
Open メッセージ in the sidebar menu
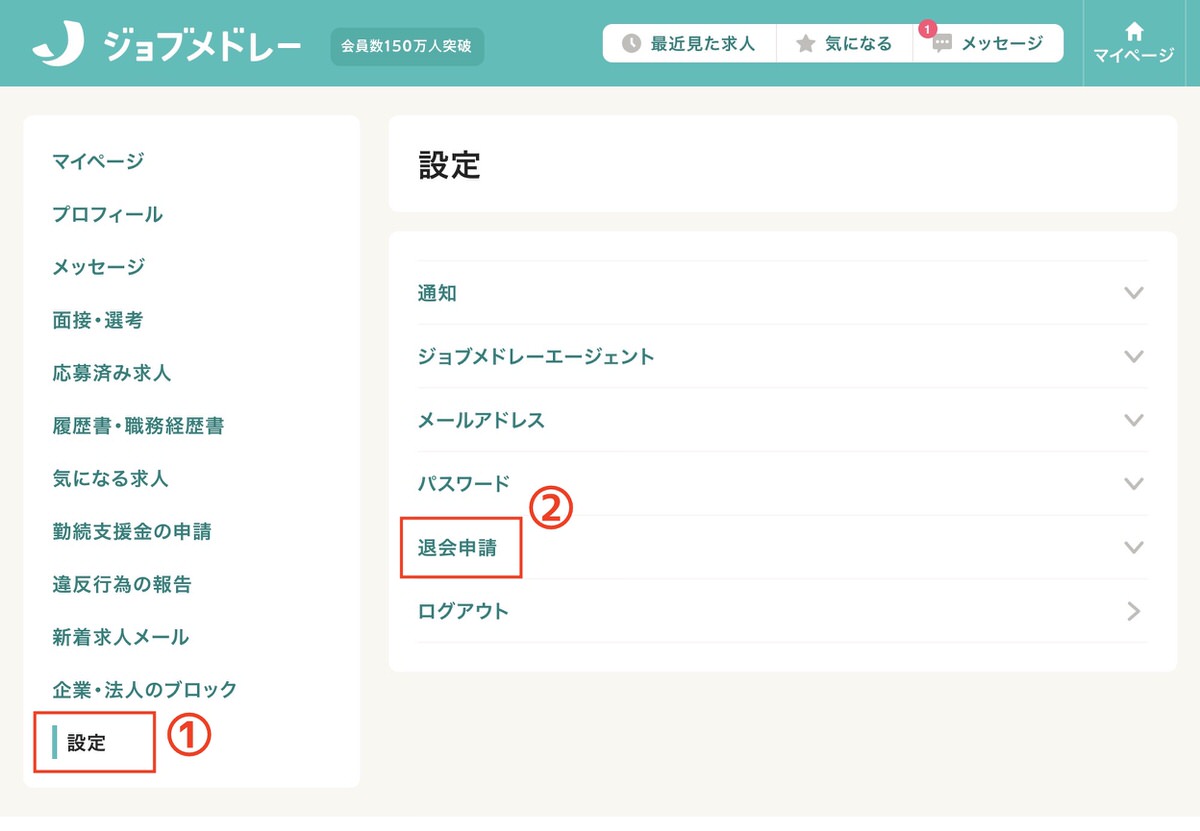pos(98,267)
